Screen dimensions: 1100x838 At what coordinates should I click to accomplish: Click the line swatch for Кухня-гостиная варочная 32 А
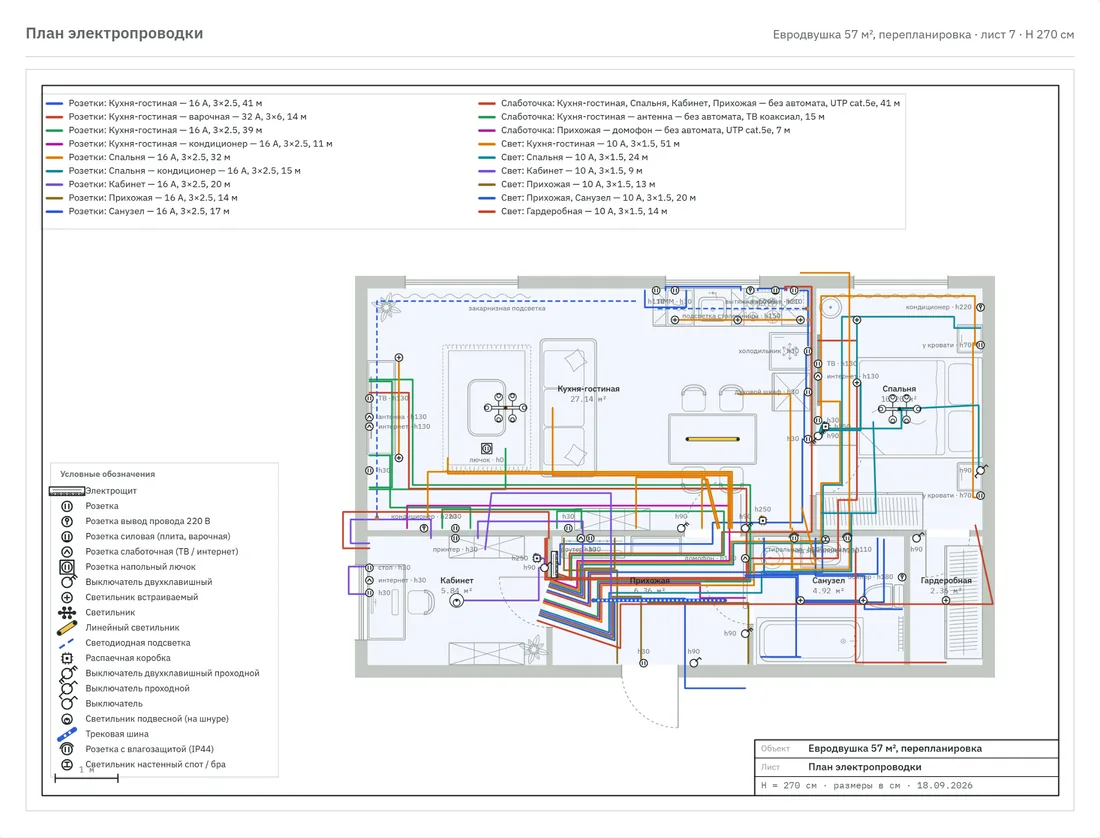tap(55, 117)
